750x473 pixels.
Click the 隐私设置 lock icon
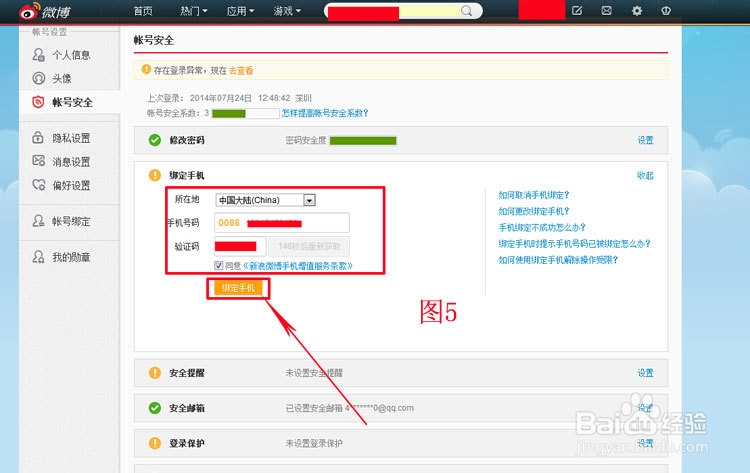point(38,138)
